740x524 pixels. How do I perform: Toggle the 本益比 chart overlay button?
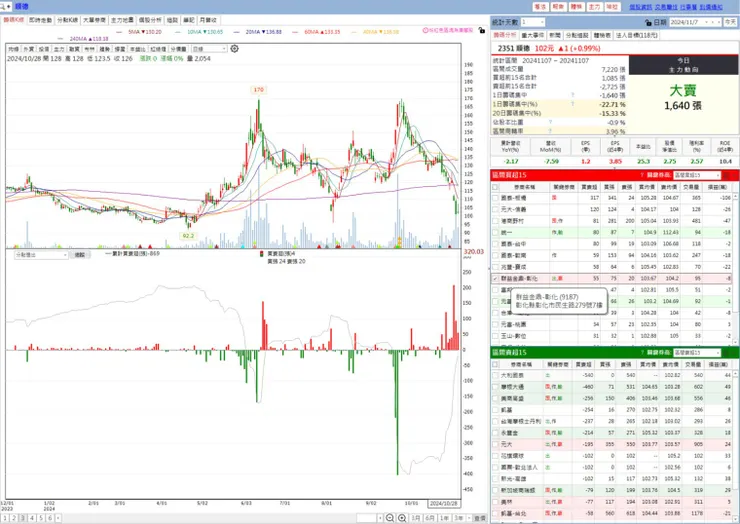tap(138, 49)
